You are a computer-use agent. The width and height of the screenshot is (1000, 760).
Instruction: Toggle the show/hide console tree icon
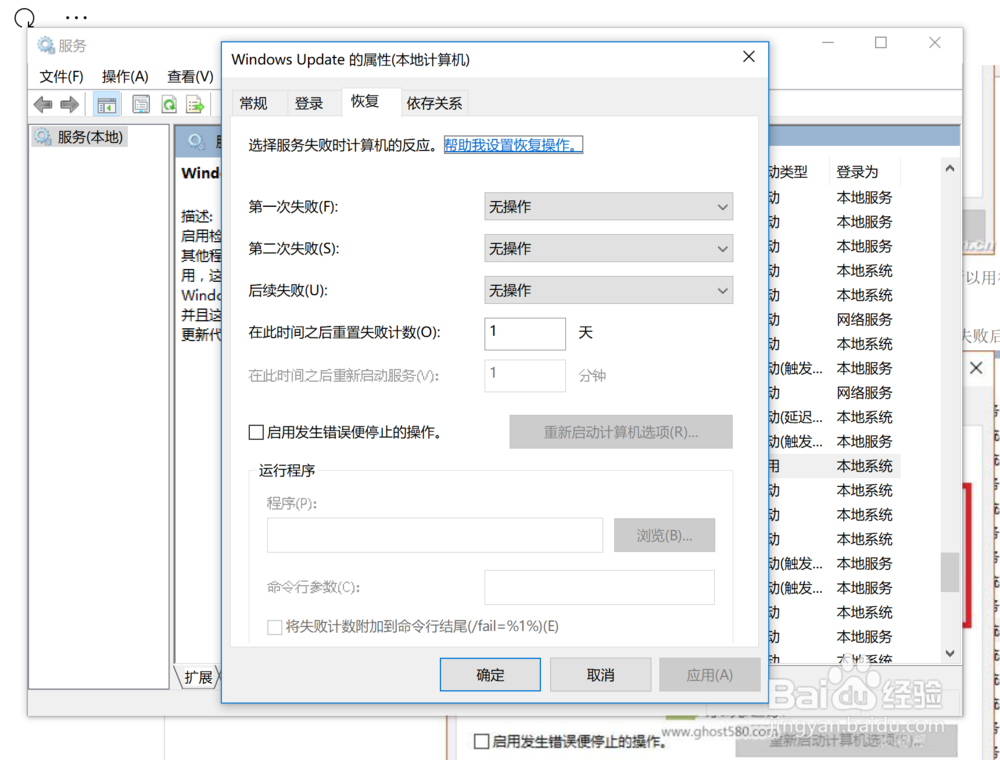(x=107, y=104)
